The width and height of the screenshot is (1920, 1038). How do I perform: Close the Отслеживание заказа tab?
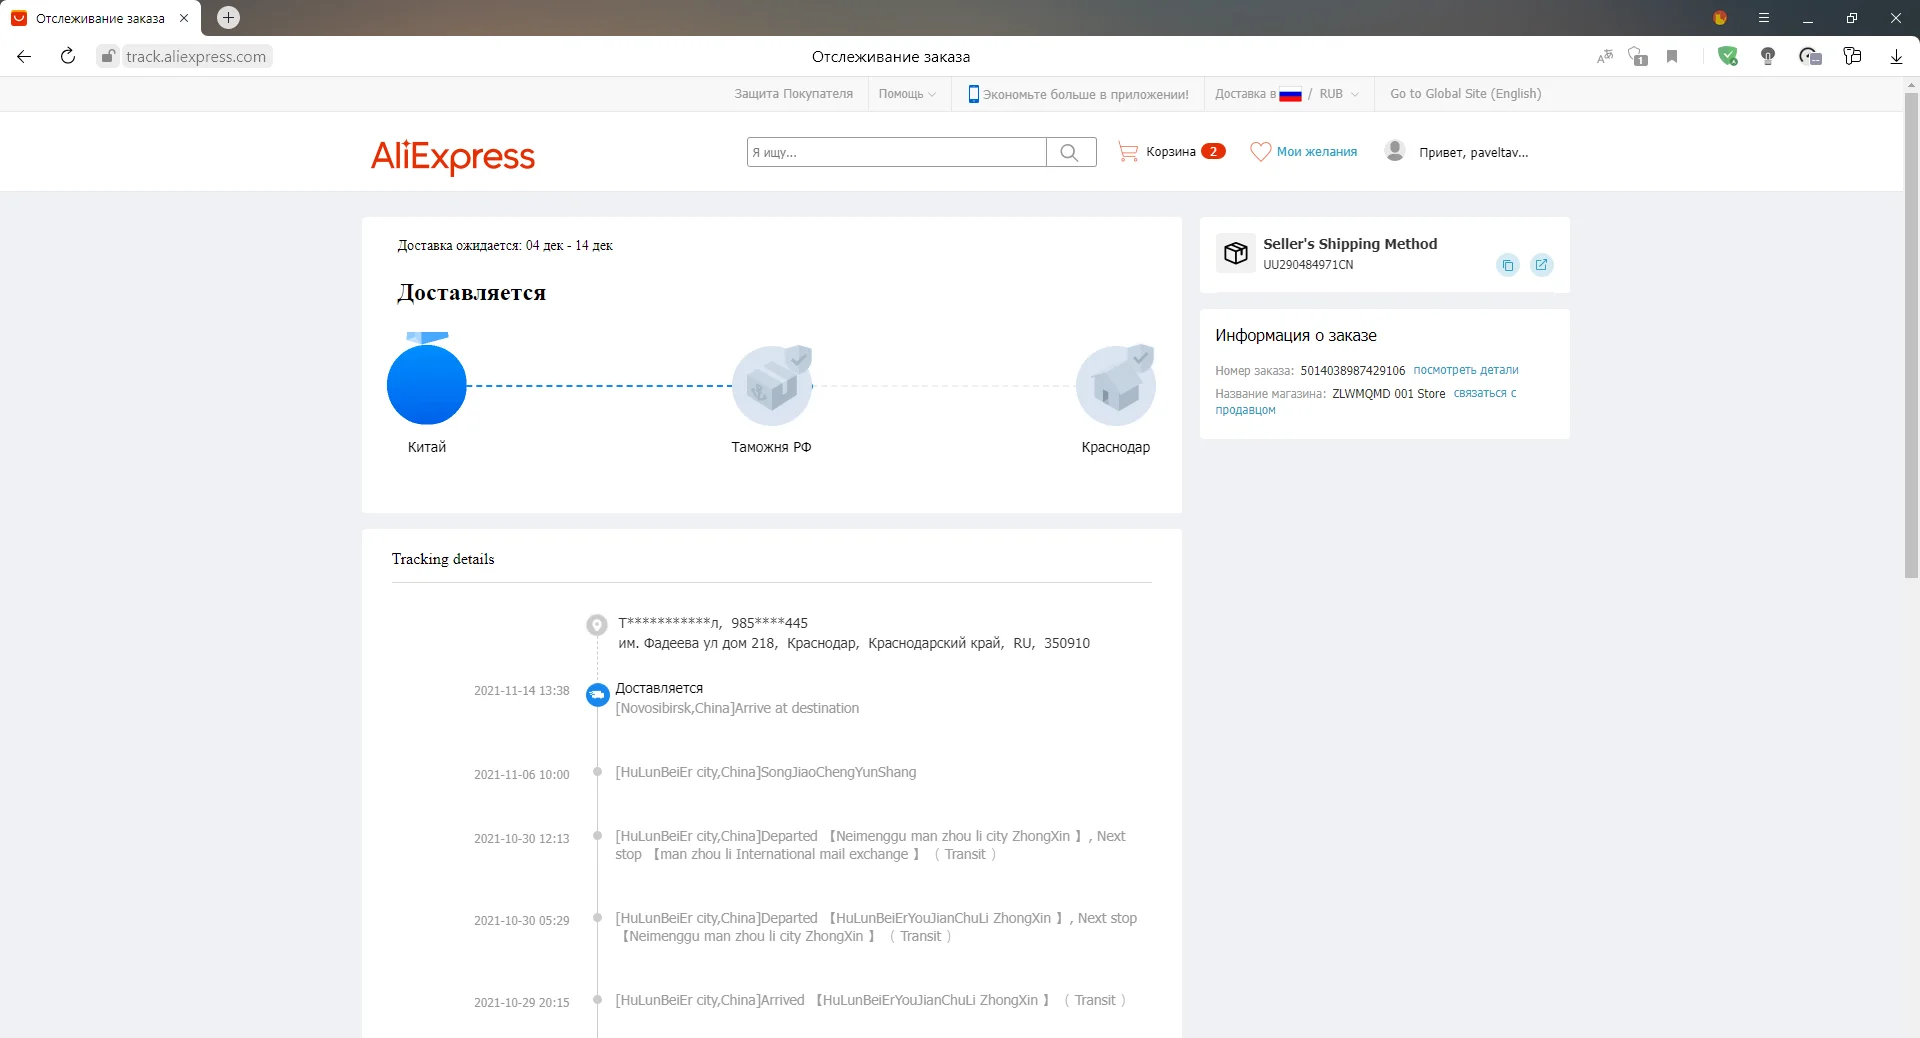[184, 18]
